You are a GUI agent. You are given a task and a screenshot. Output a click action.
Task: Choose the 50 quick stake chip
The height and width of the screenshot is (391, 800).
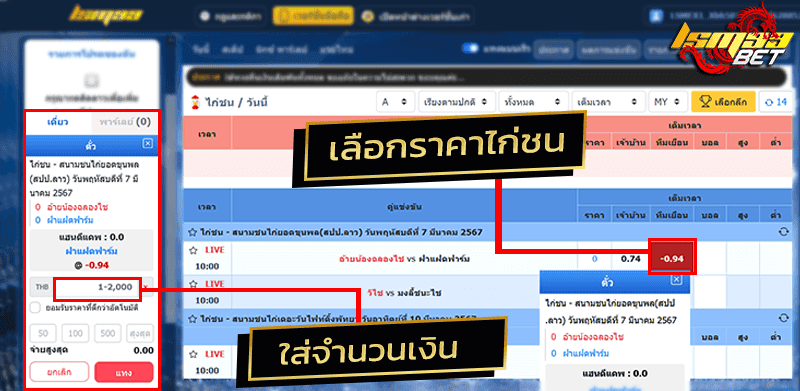point(43,333)
